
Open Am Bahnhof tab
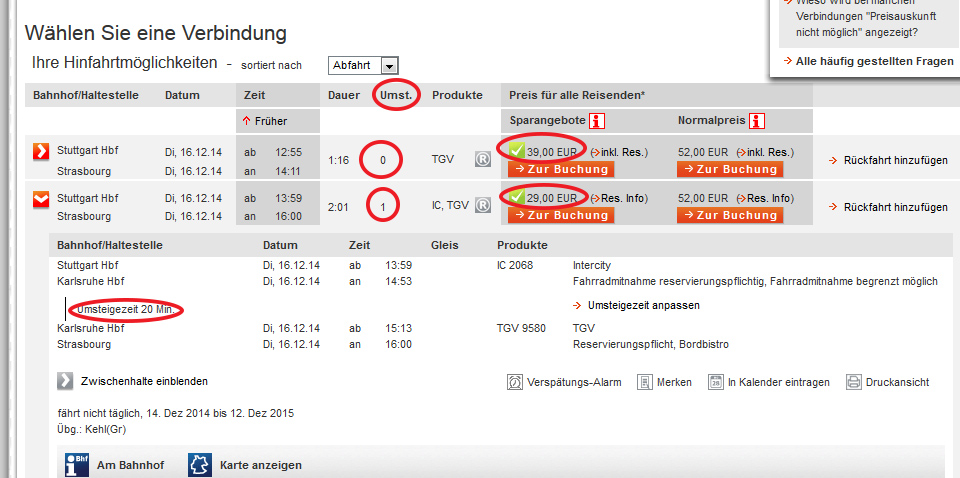pos(130,466)
